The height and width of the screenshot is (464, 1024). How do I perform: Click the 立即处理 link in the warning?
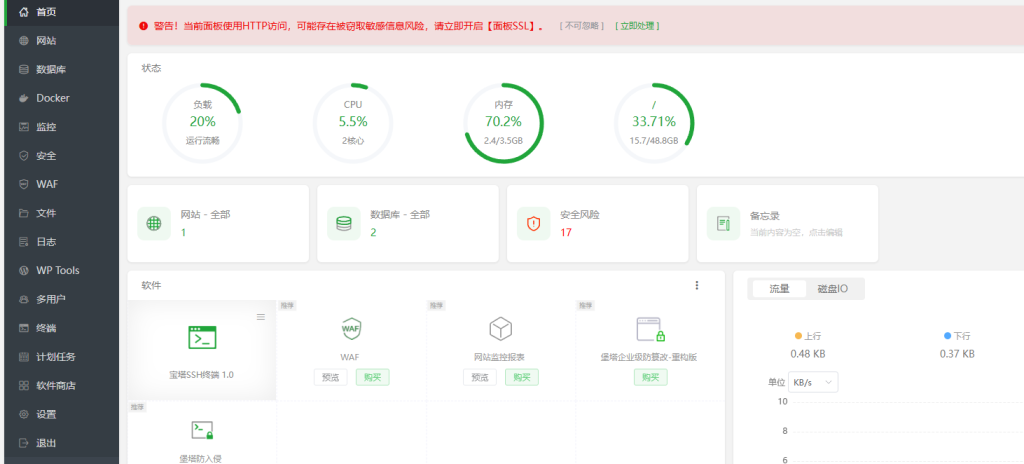[637, 26]
